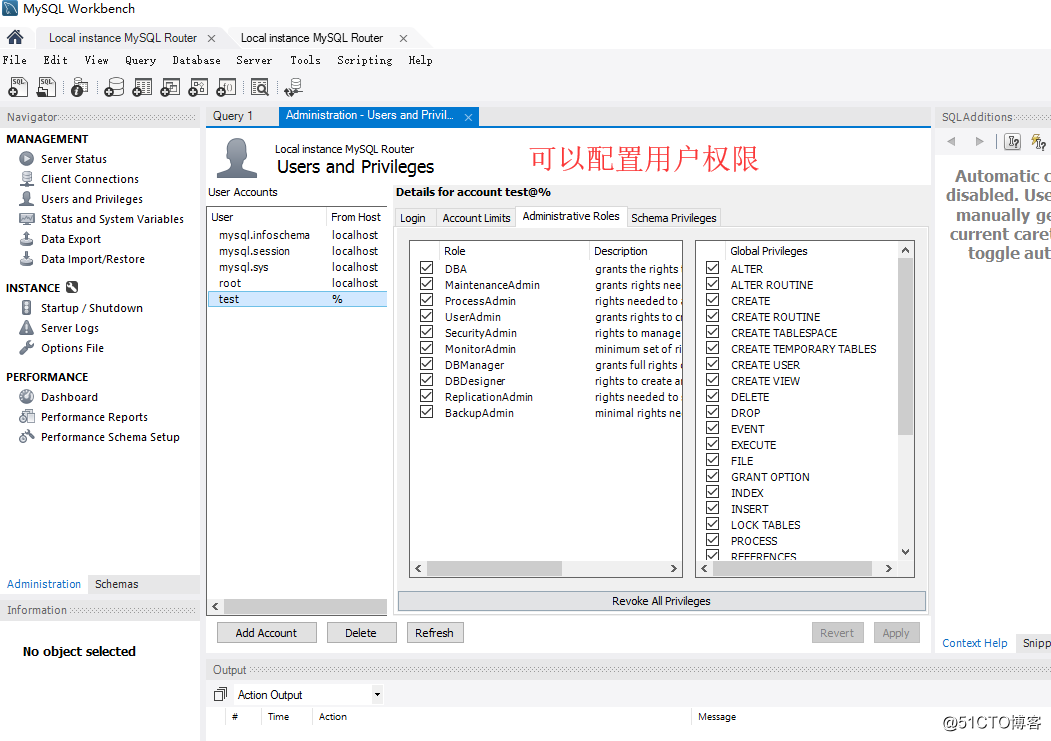Open Options File in Navigator
This screenshot has width=1051, height=741.
pyautogui.click(x=72, y=348)
